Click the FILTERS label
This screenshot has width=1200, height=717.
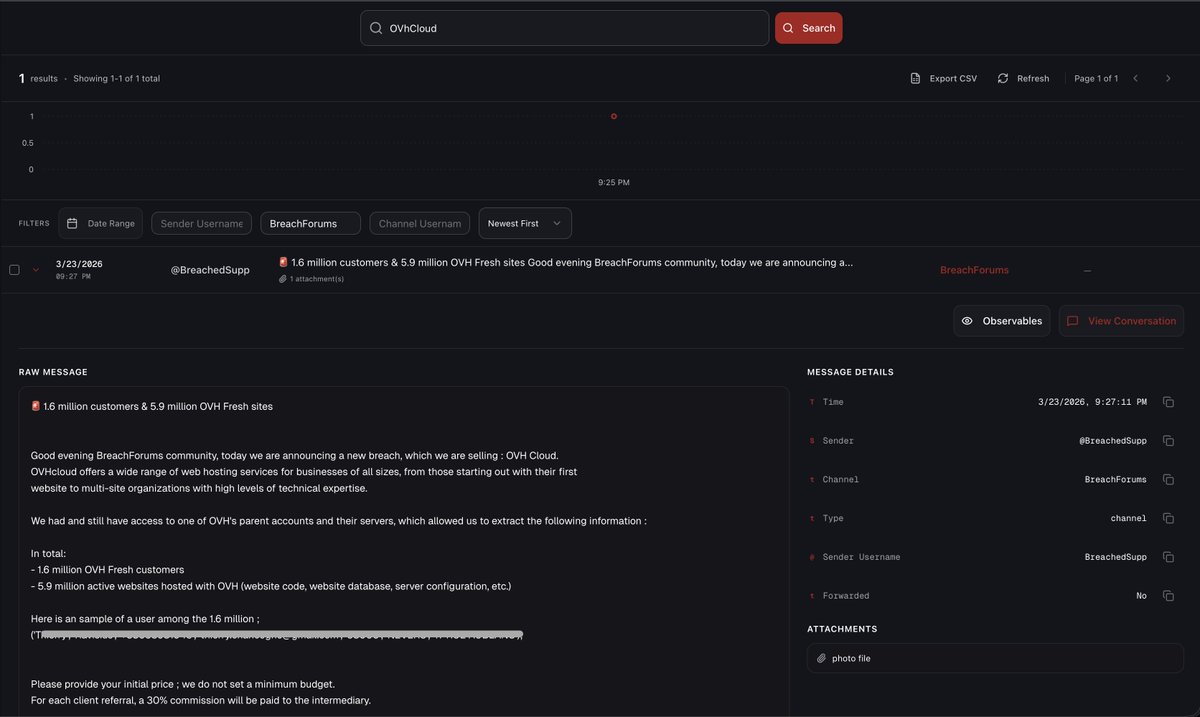pyautogui.click(x=34, y=223)
